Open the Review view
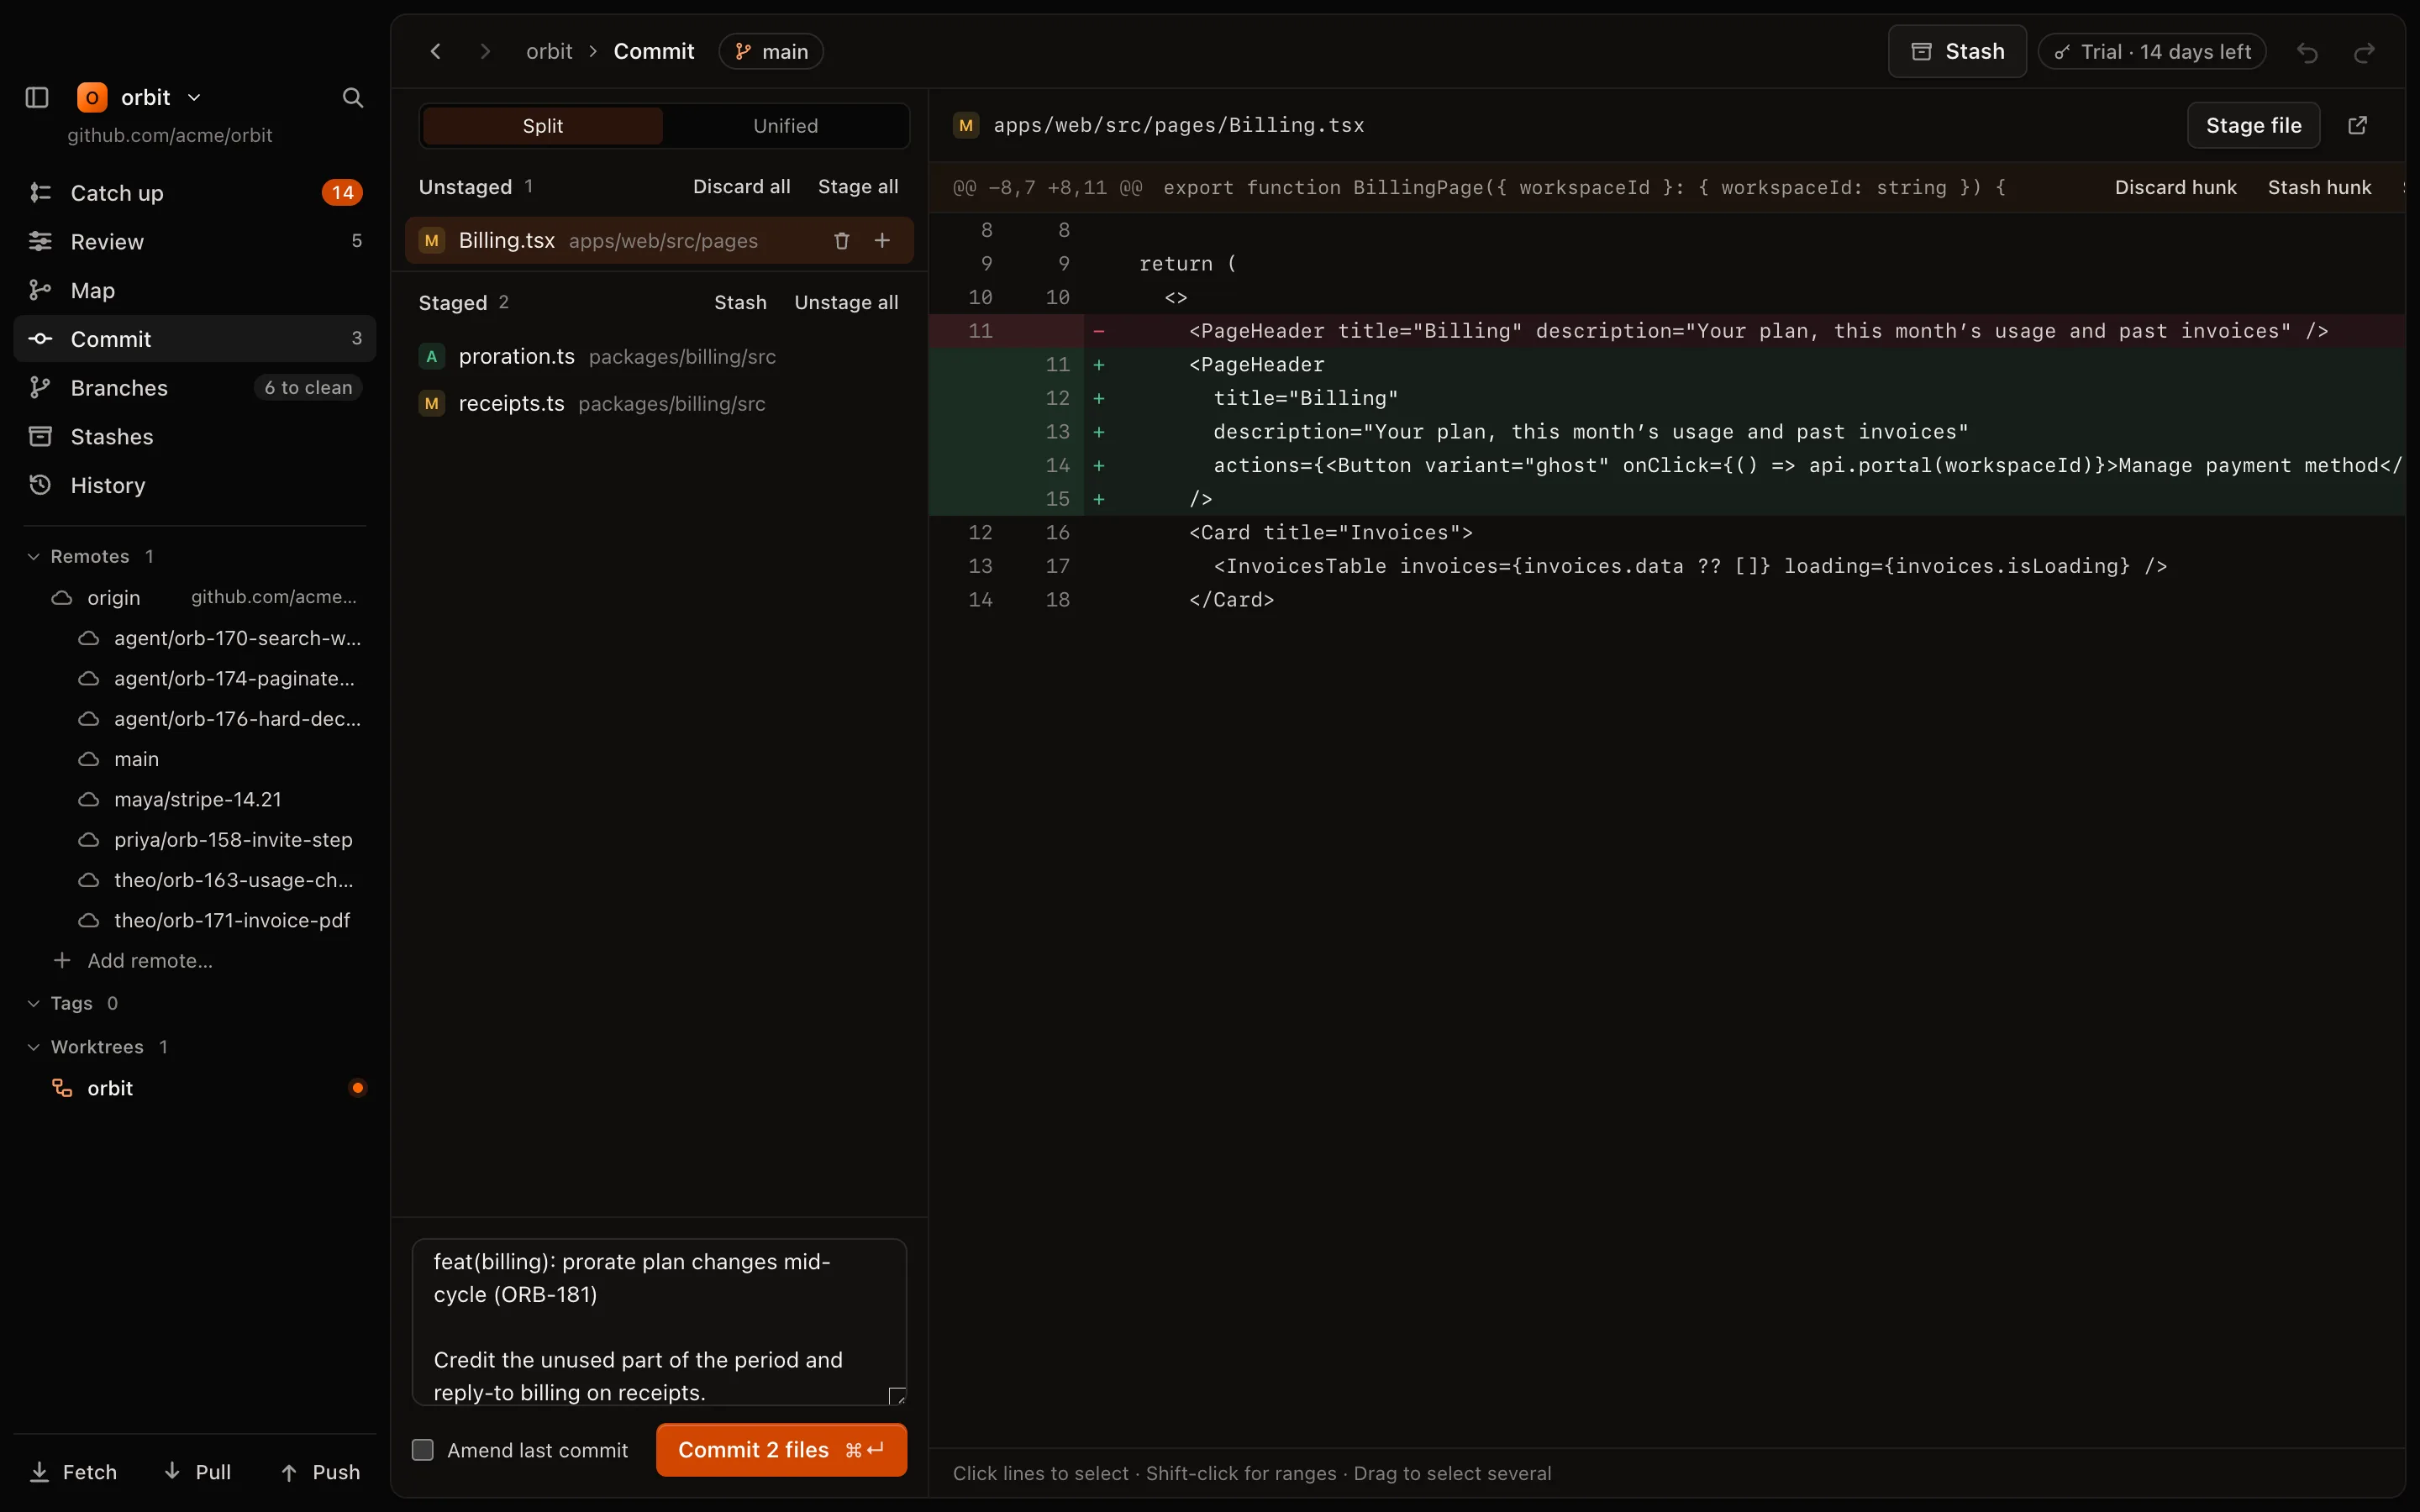 tap(195, 241)
